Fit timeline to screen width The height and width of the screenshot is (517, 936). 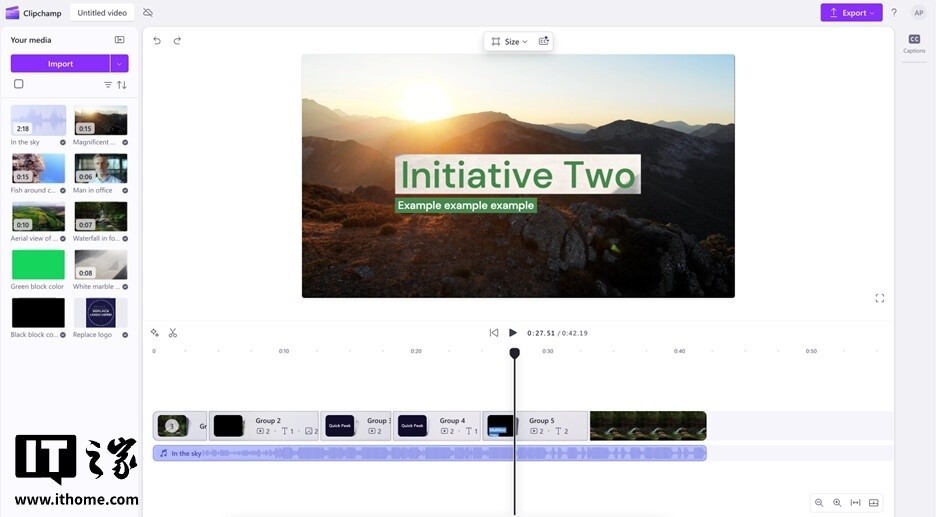click(855, 503)
